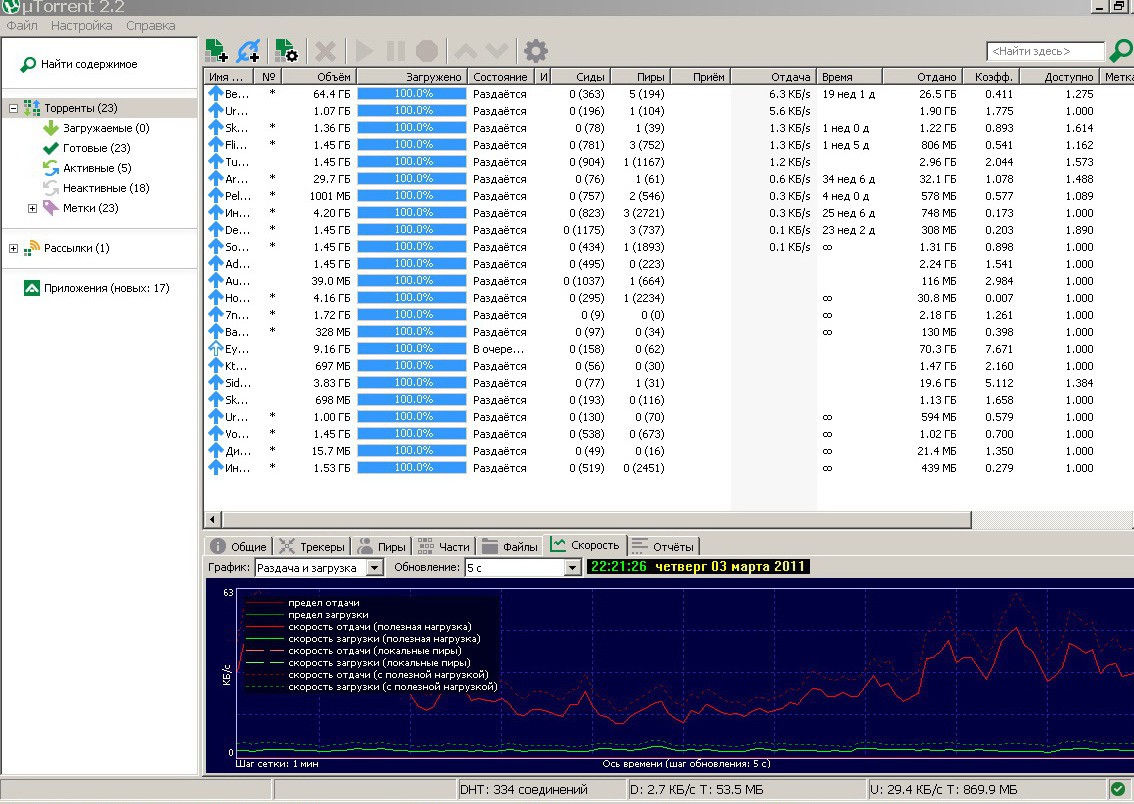Click in the 'Найти здесь' search field
Screen dimensions: 1134x804
pyautogui.click(x=1045, y=51)
